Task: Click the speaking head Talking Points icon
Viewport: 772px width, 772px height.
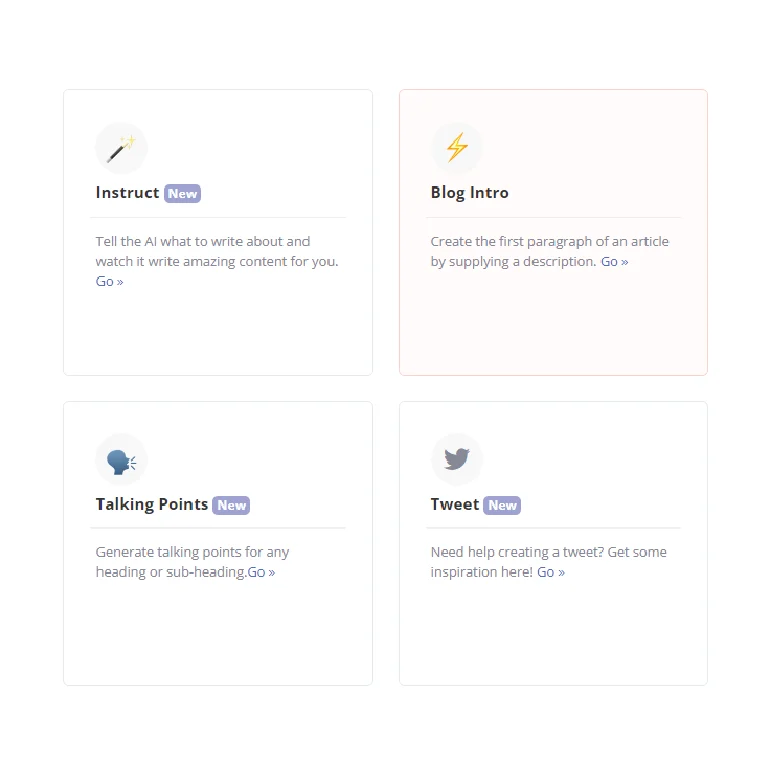Action: coord(121,460)
